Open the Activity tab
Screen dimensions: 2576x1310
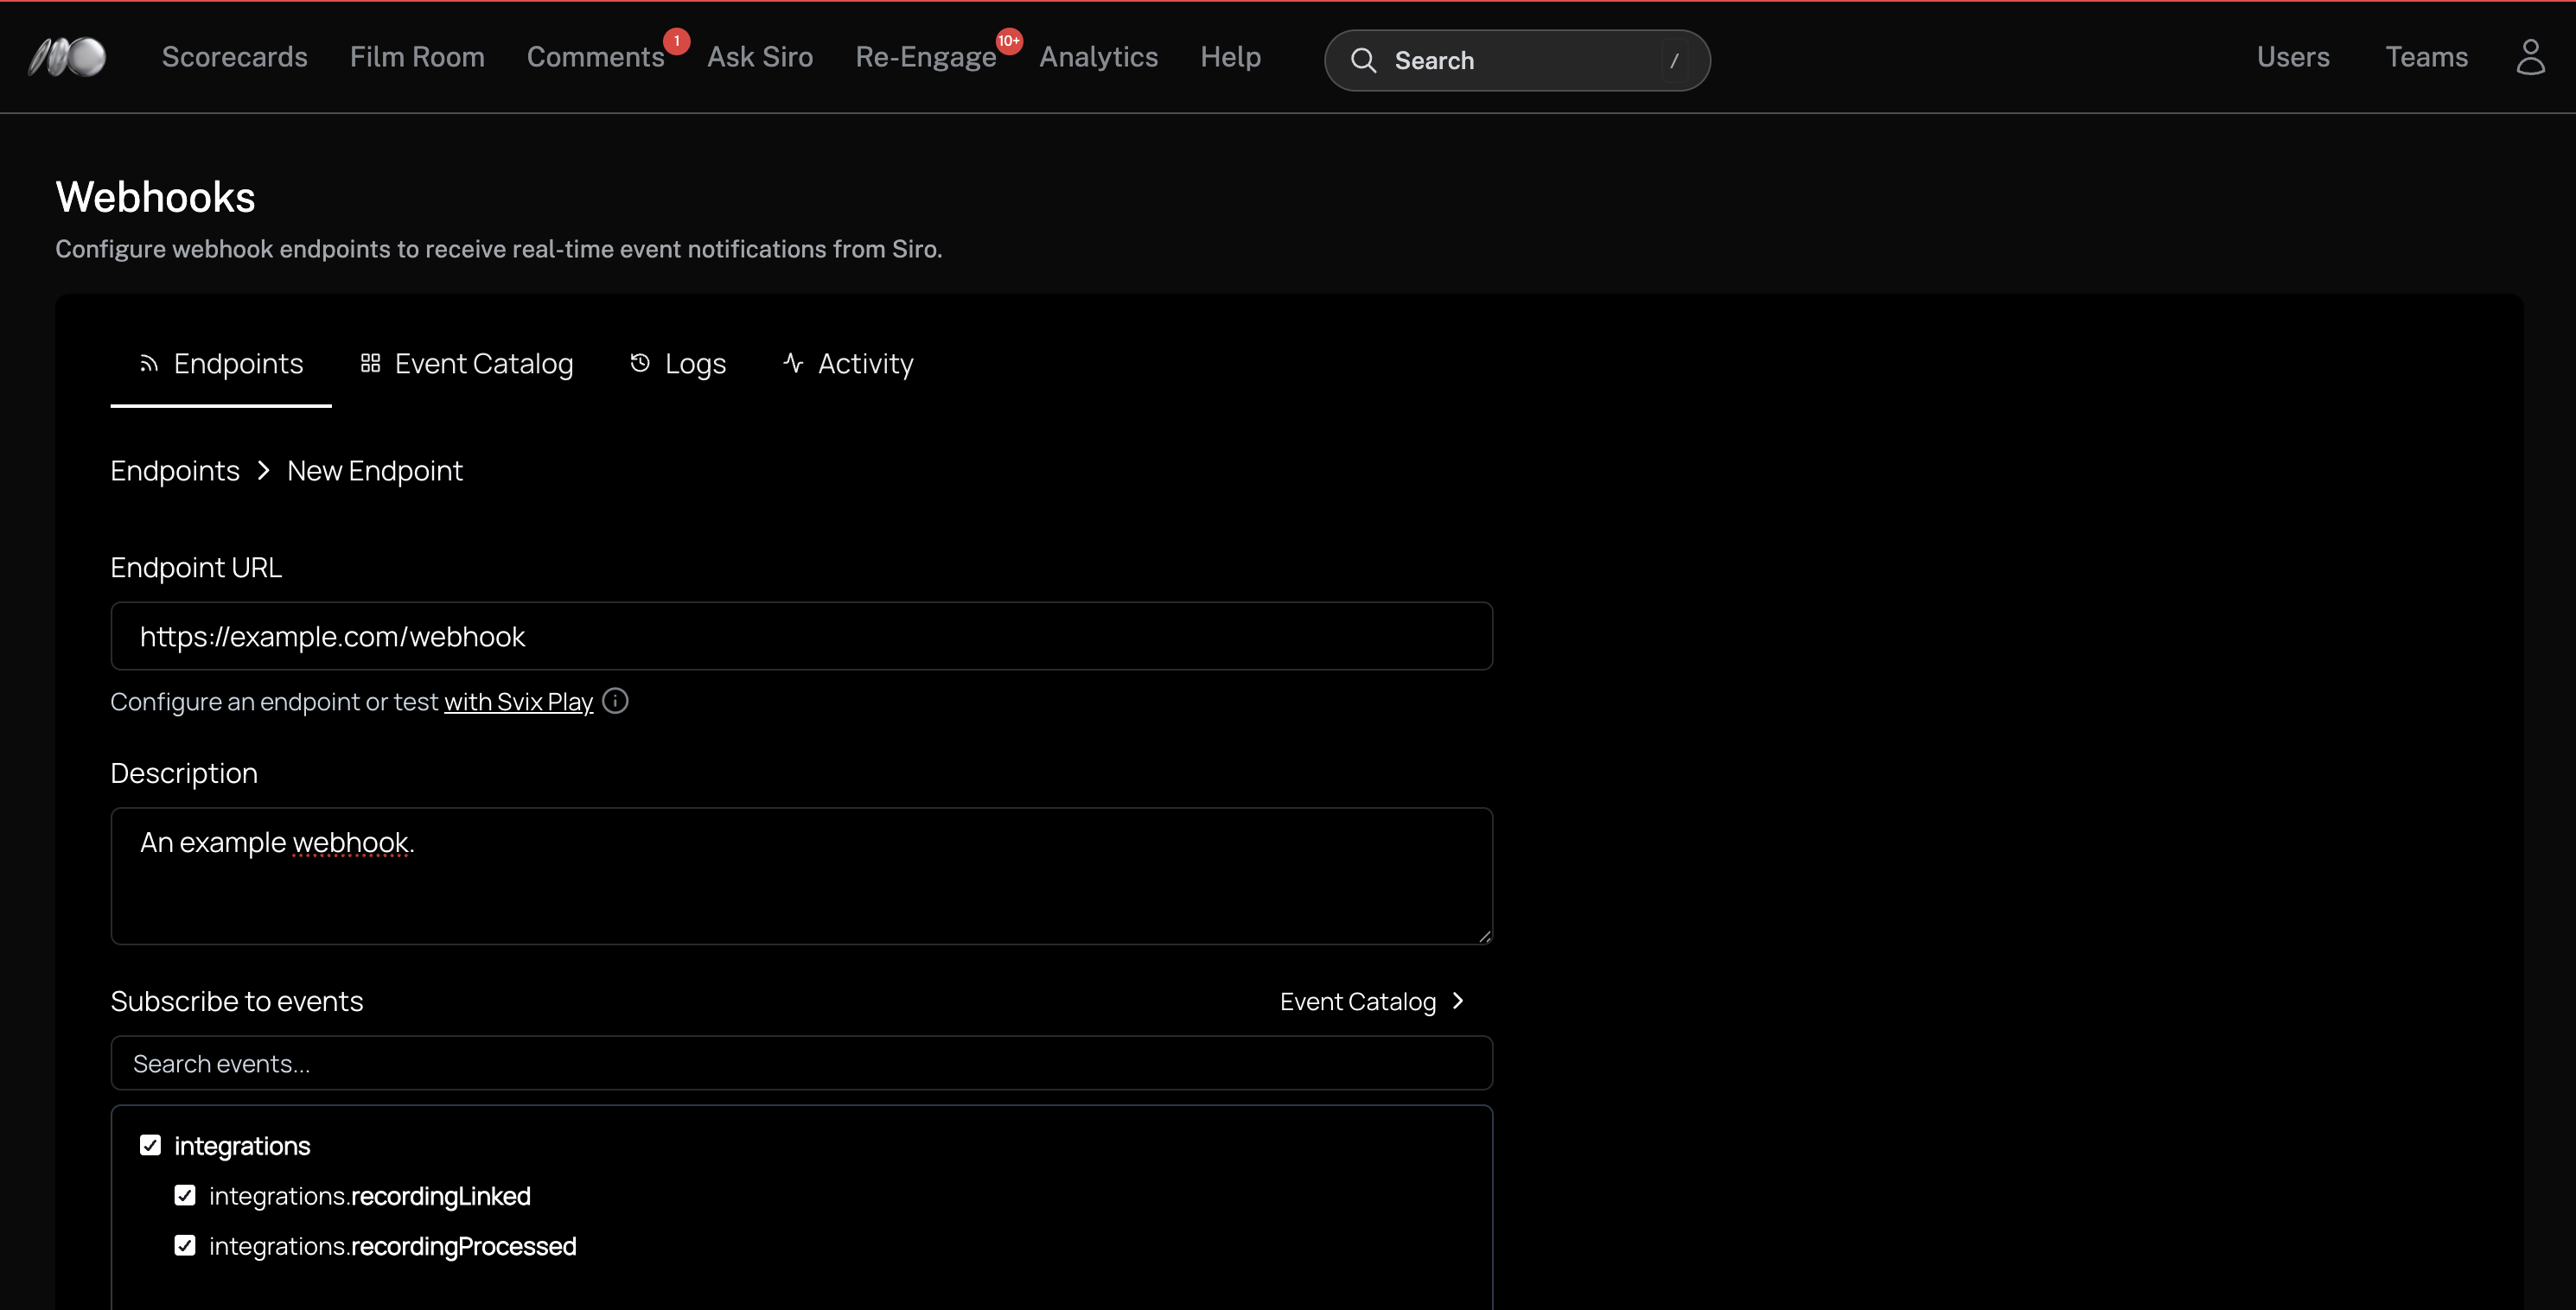[848, 364]
